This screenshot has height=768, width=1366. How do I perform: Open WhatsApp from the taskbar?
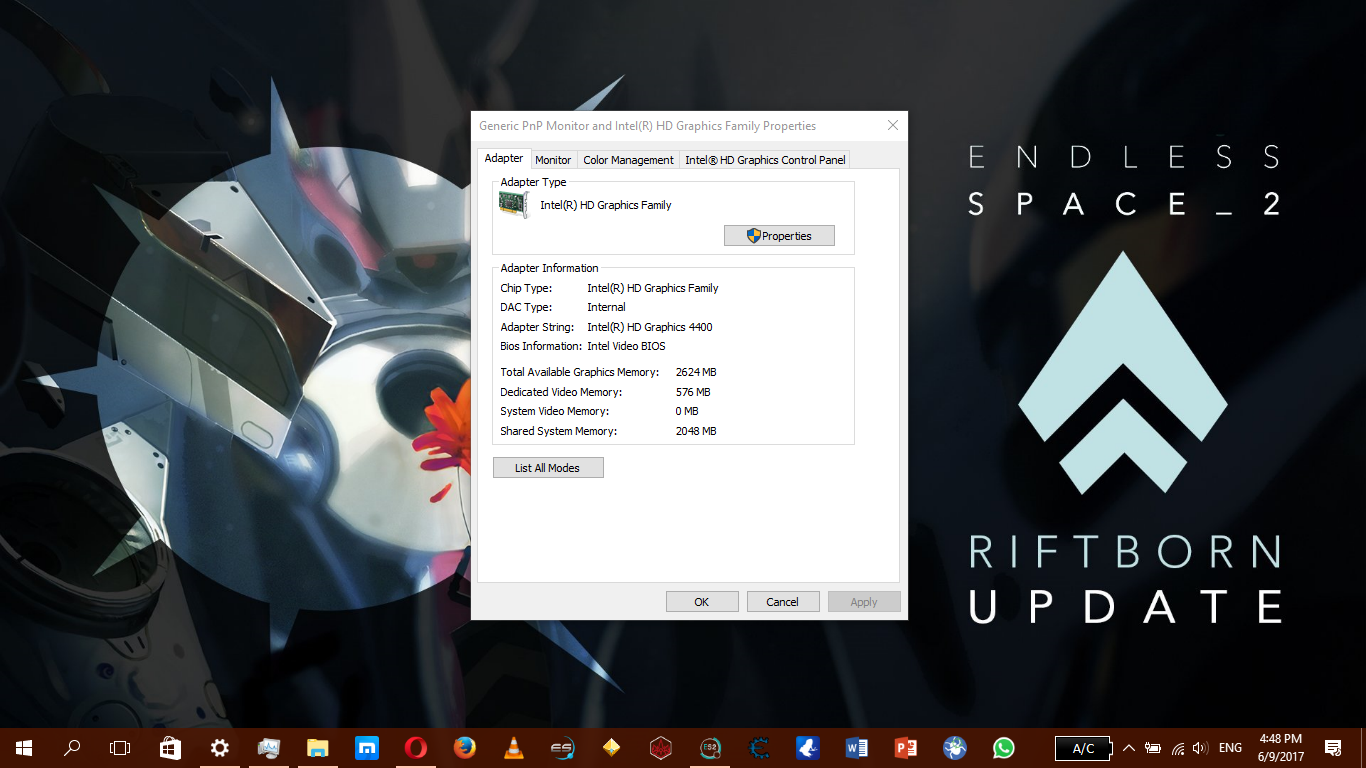(1004, 748)
